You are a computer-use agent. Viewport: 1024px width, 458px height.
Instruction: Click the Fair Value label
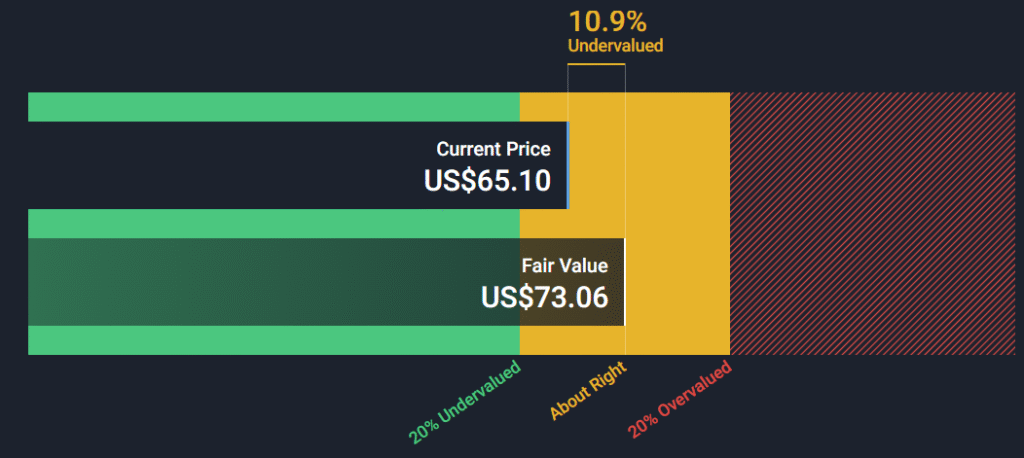tap(565, 266)
